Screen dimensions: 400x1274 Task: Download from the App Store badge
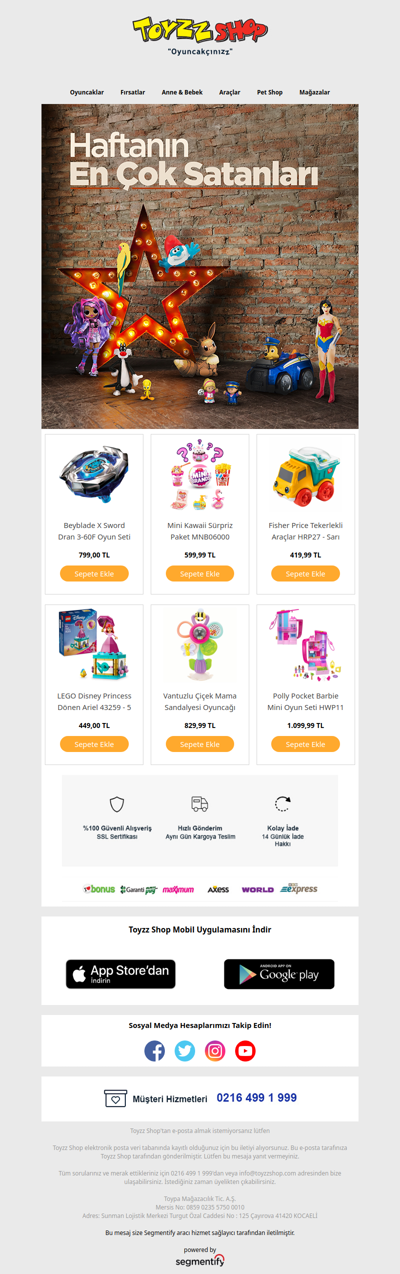click(x=121, y=974)
